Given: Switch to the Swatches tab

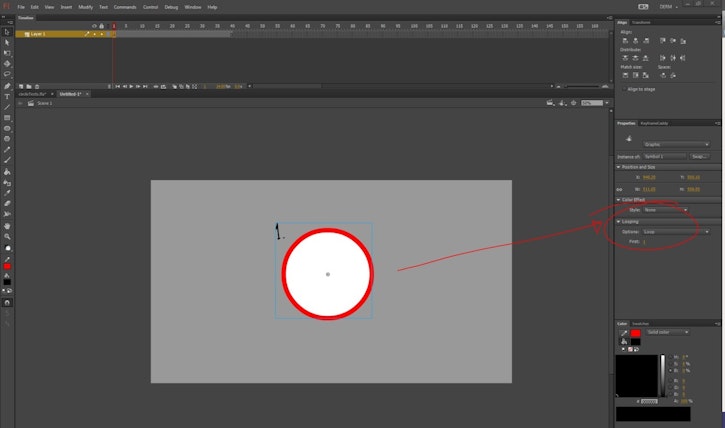Looking at the screenshot, I should [x=641, y=323].
